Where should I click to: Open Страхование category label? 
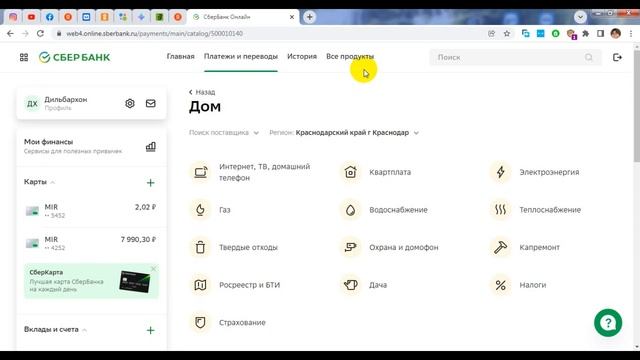(242, 322)
